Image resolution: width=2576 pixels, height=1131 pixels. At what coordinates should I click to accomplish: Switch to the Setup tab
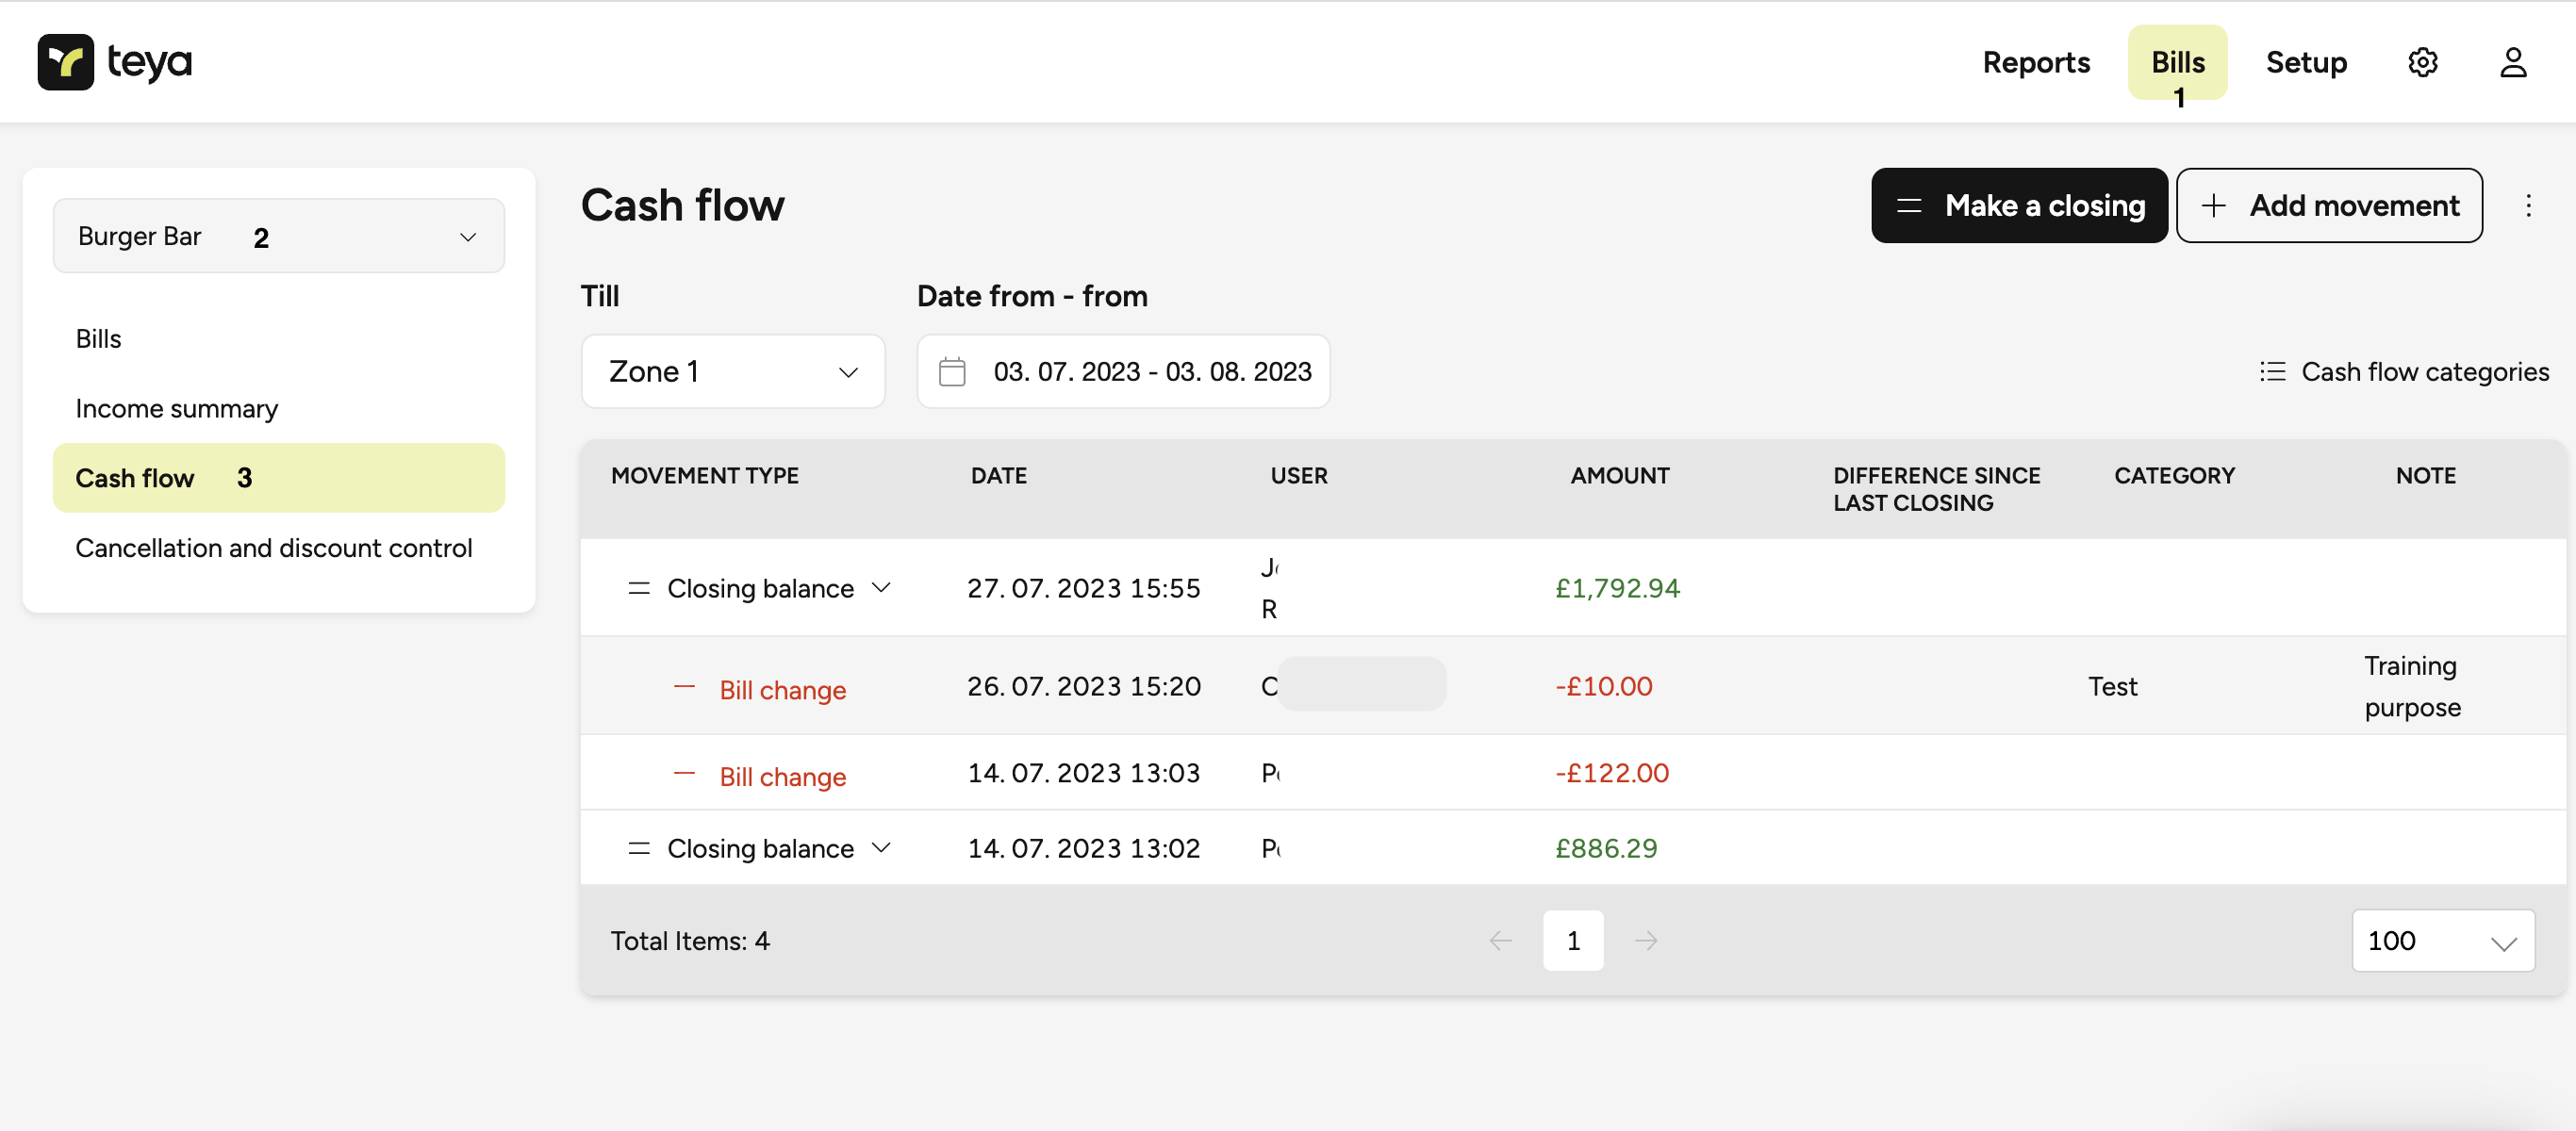2305,62
